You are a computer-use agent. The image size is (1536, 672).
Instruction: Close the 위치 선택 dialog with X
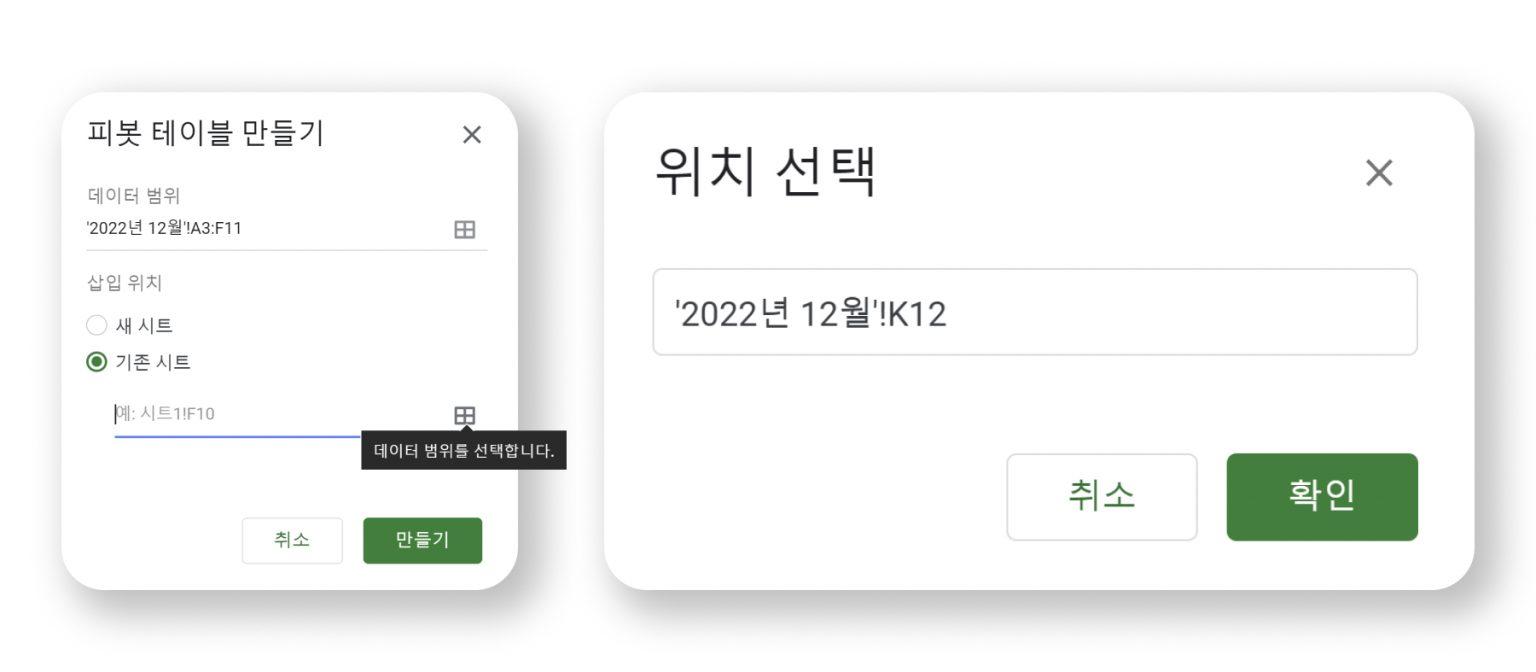tap(1378, 174)
